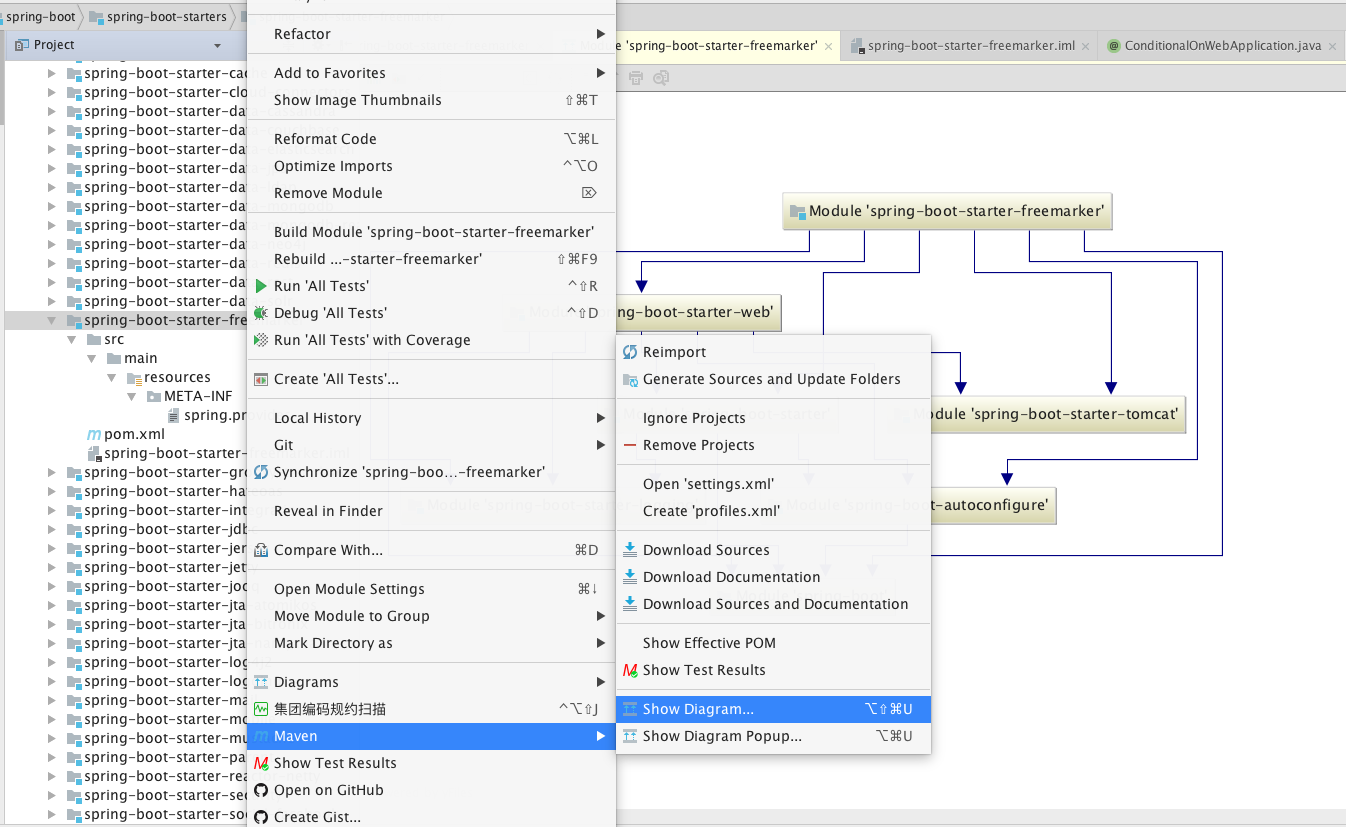Choose Open Module Settings
The height and width of the screenshot is (827, 1346).
(431, 589)
